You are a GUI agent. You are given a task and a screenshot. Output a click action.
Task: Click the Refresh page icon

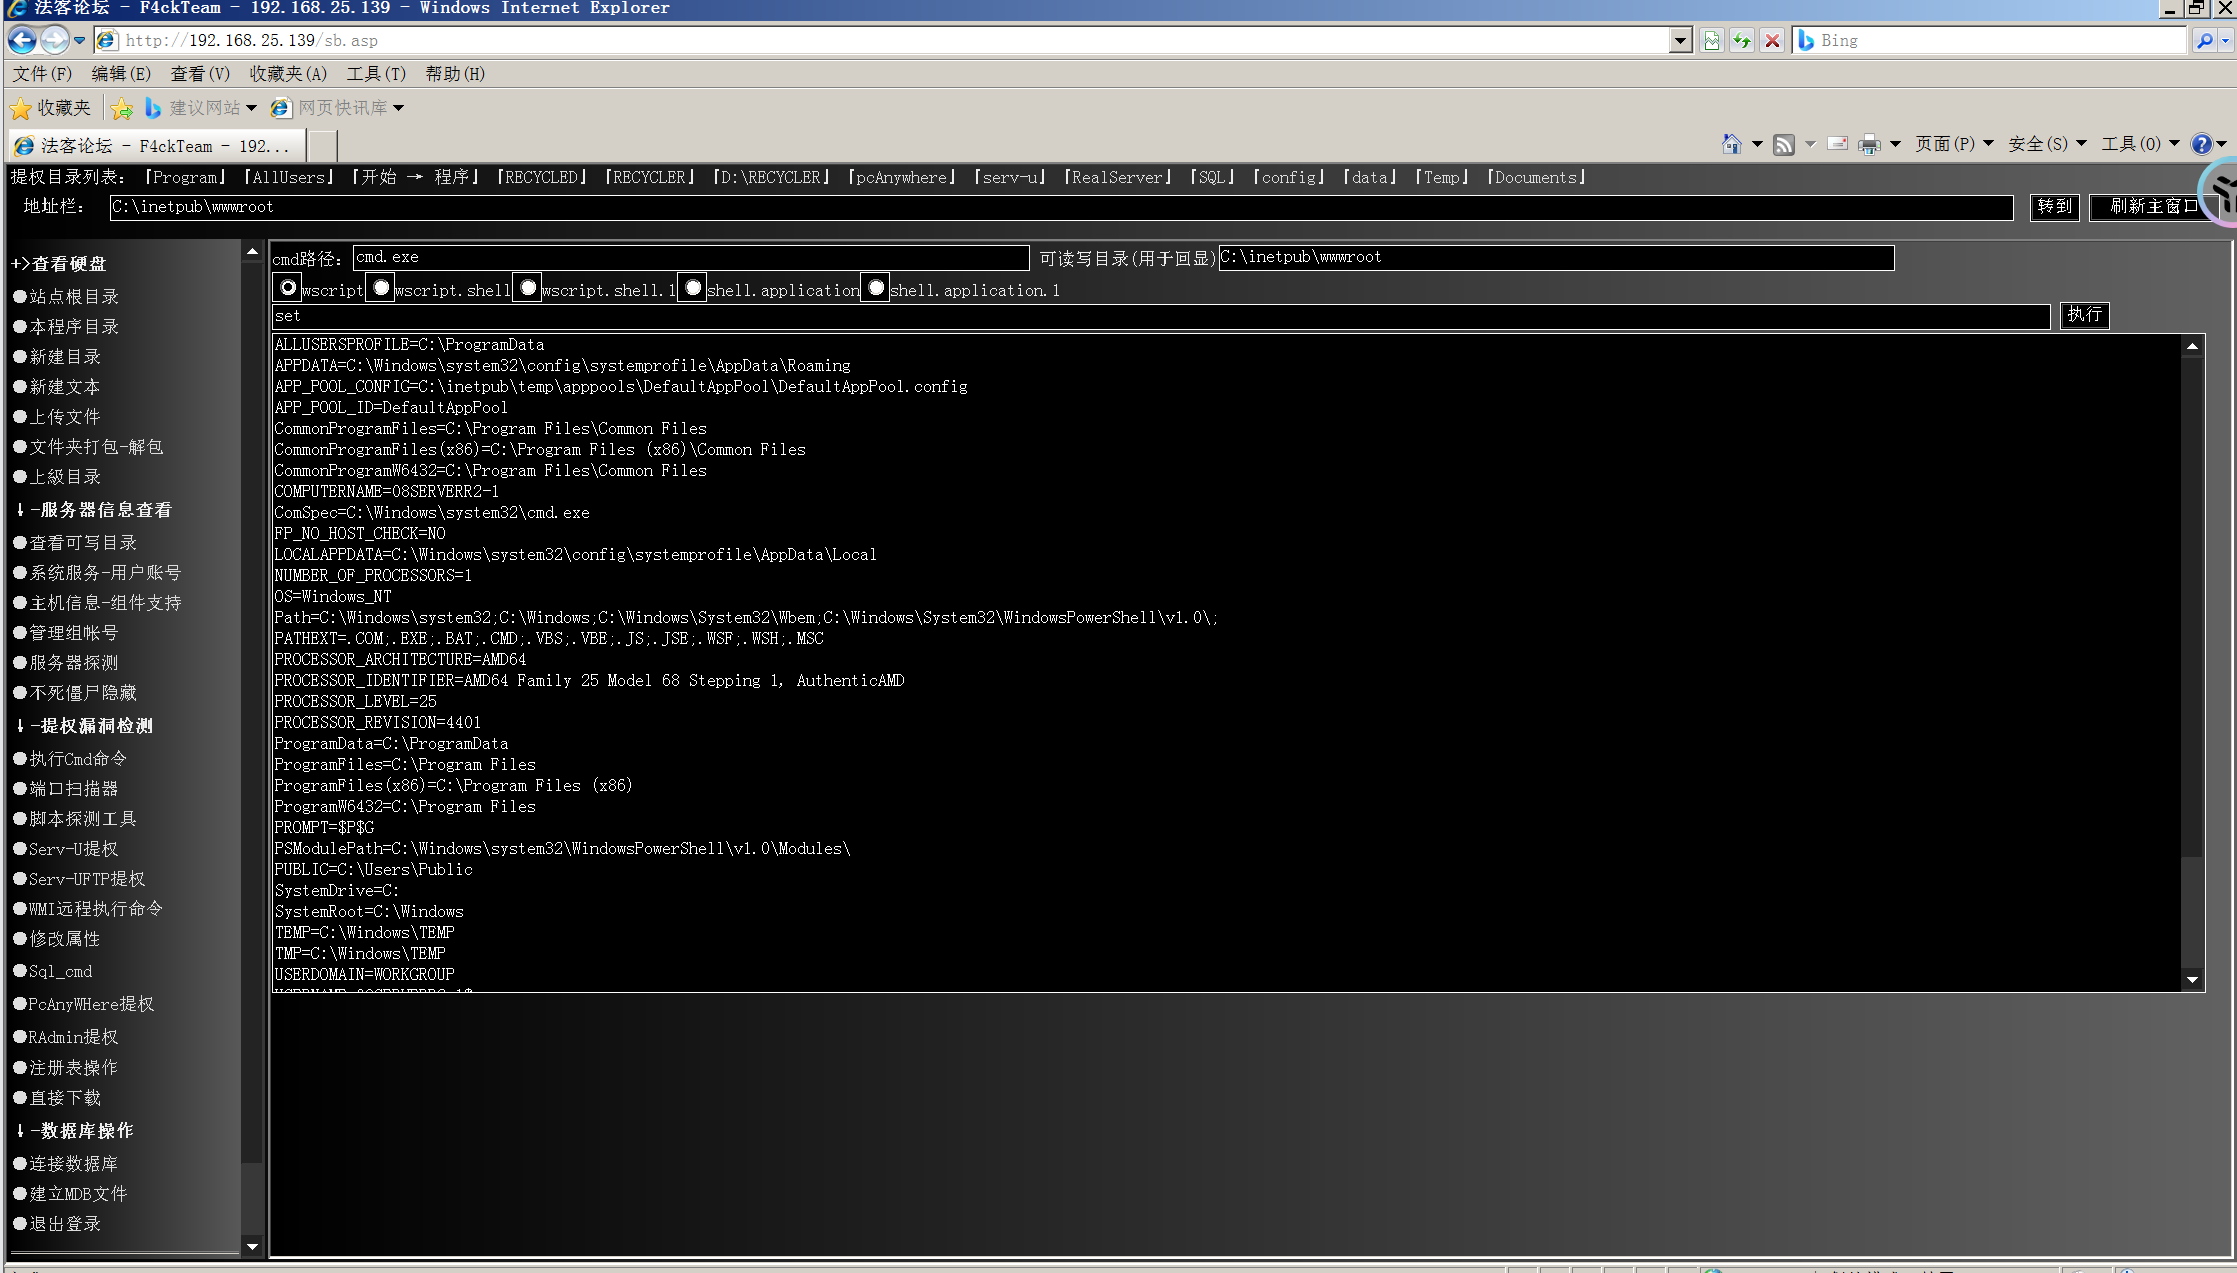(1742, 40)
